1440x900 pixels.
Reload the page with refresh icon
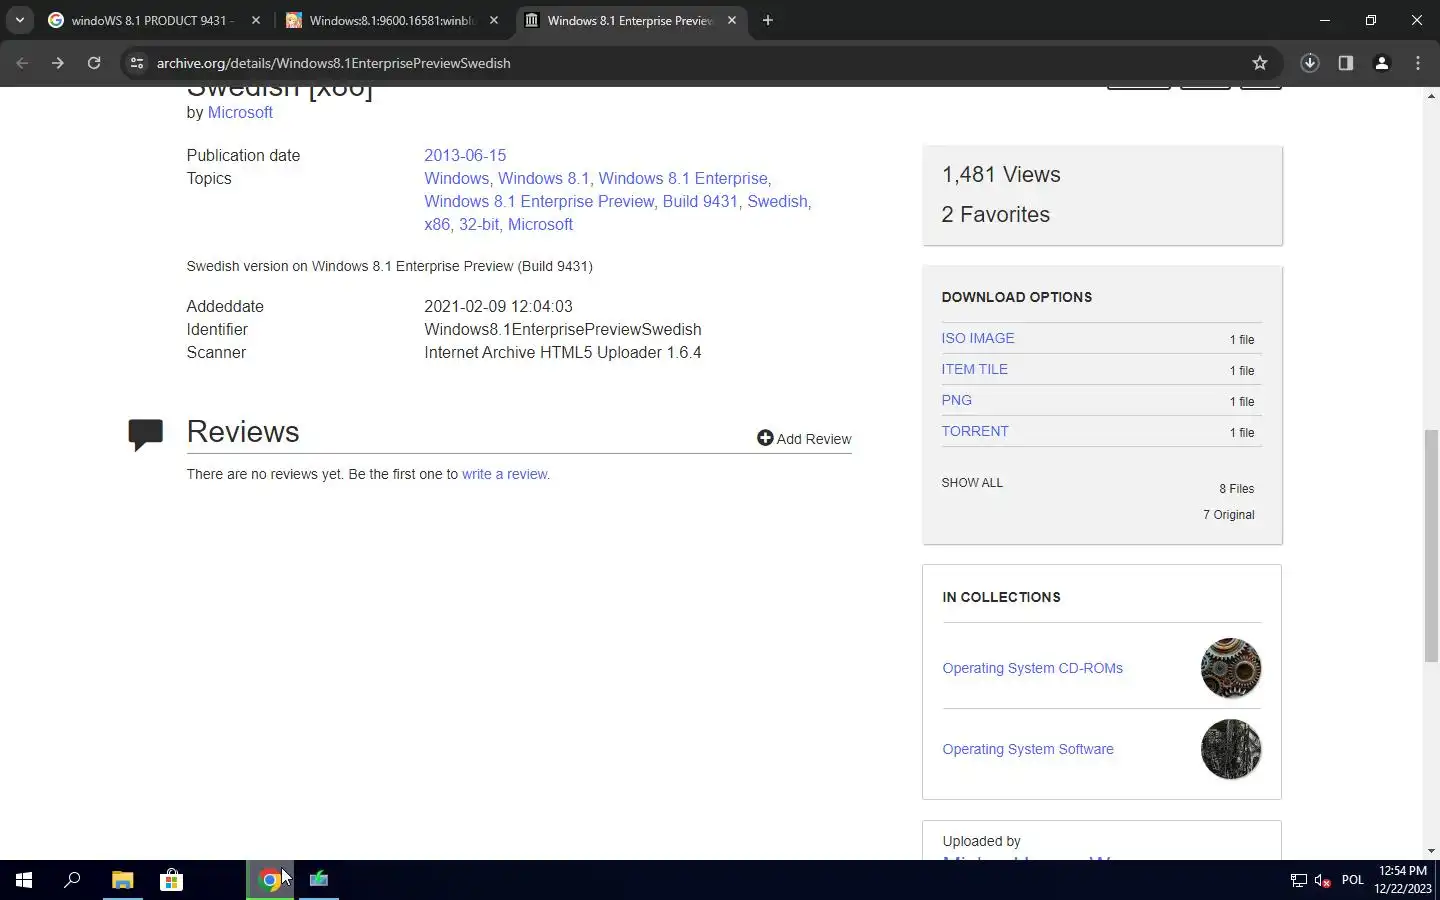click(94, 63)
